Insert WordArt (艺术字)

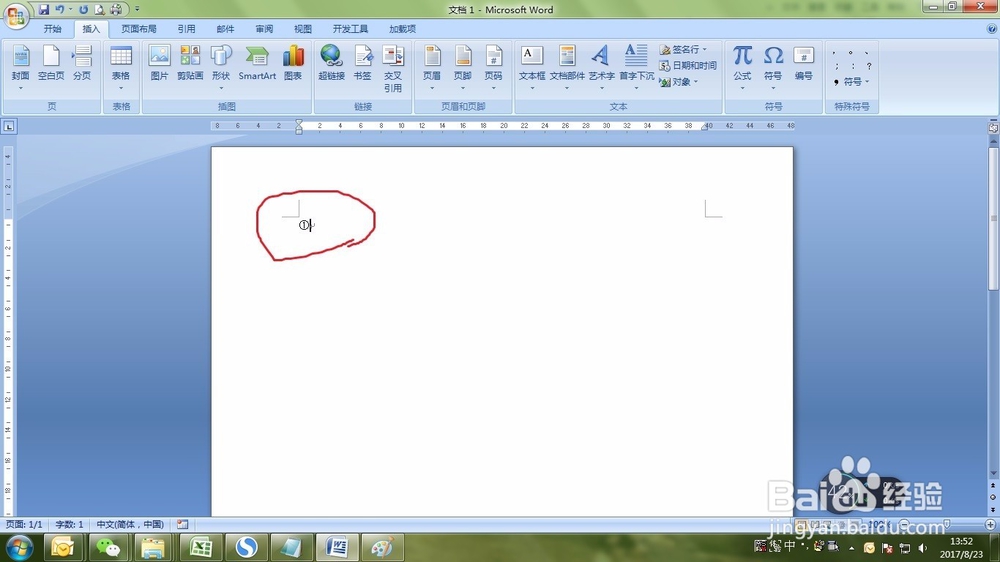(x=601, y=68)
